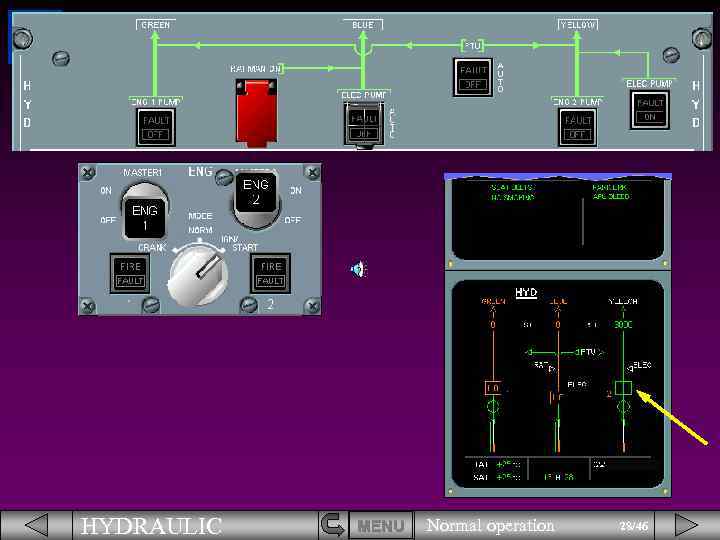Image resolution: width=720 pixels, height=540 pixels.
Task: Click the return arrow icon
Action: click(332, 525)
